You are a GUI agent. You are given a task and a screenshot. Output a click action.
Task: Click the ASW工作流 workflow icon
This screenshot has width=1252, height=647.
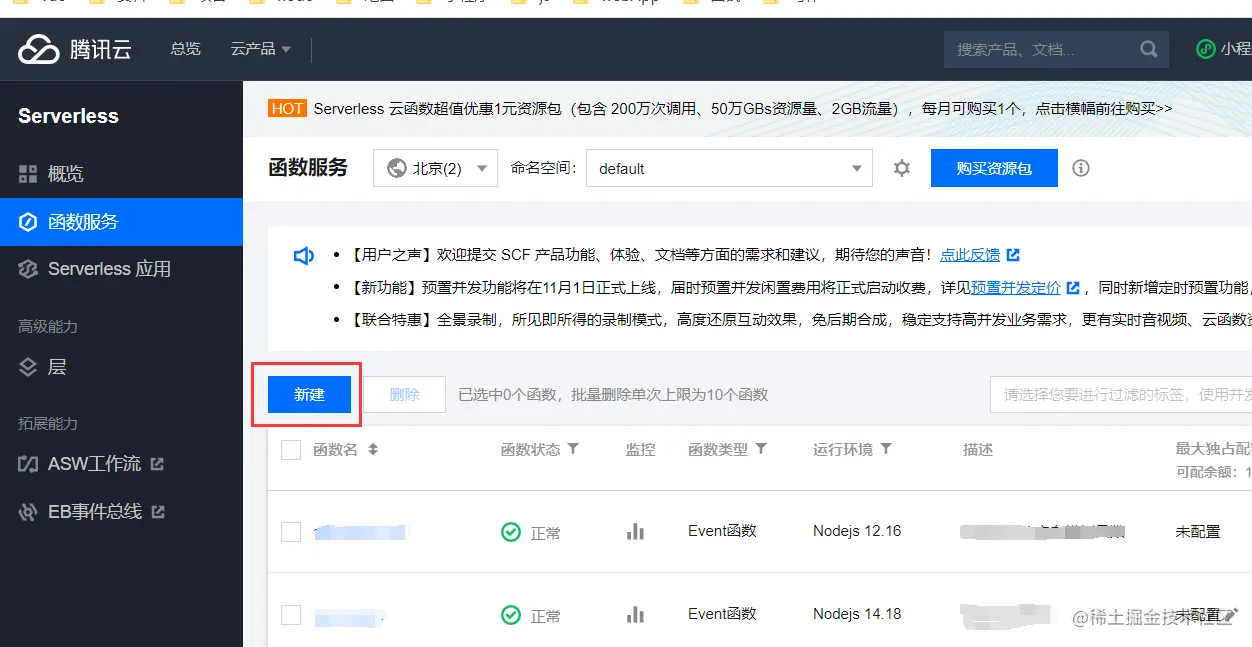pyautogui.click(x=28, y=464)
